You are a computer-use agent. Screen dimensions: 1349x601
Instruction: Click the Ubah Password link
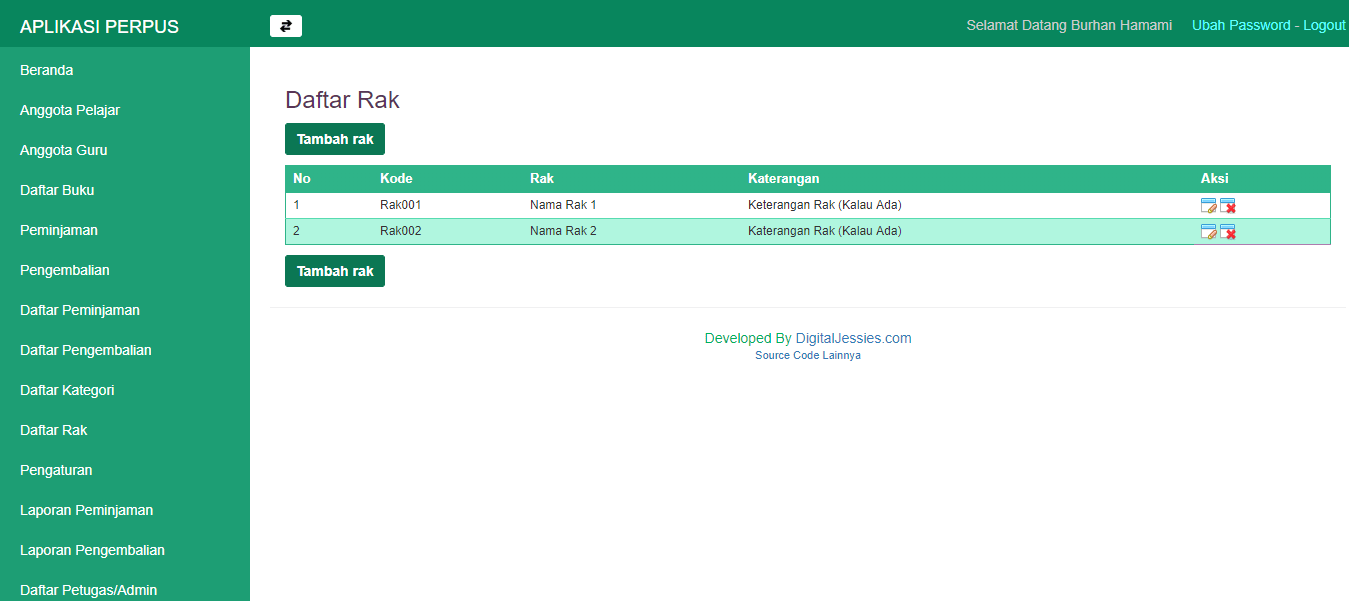point(1240,25)
